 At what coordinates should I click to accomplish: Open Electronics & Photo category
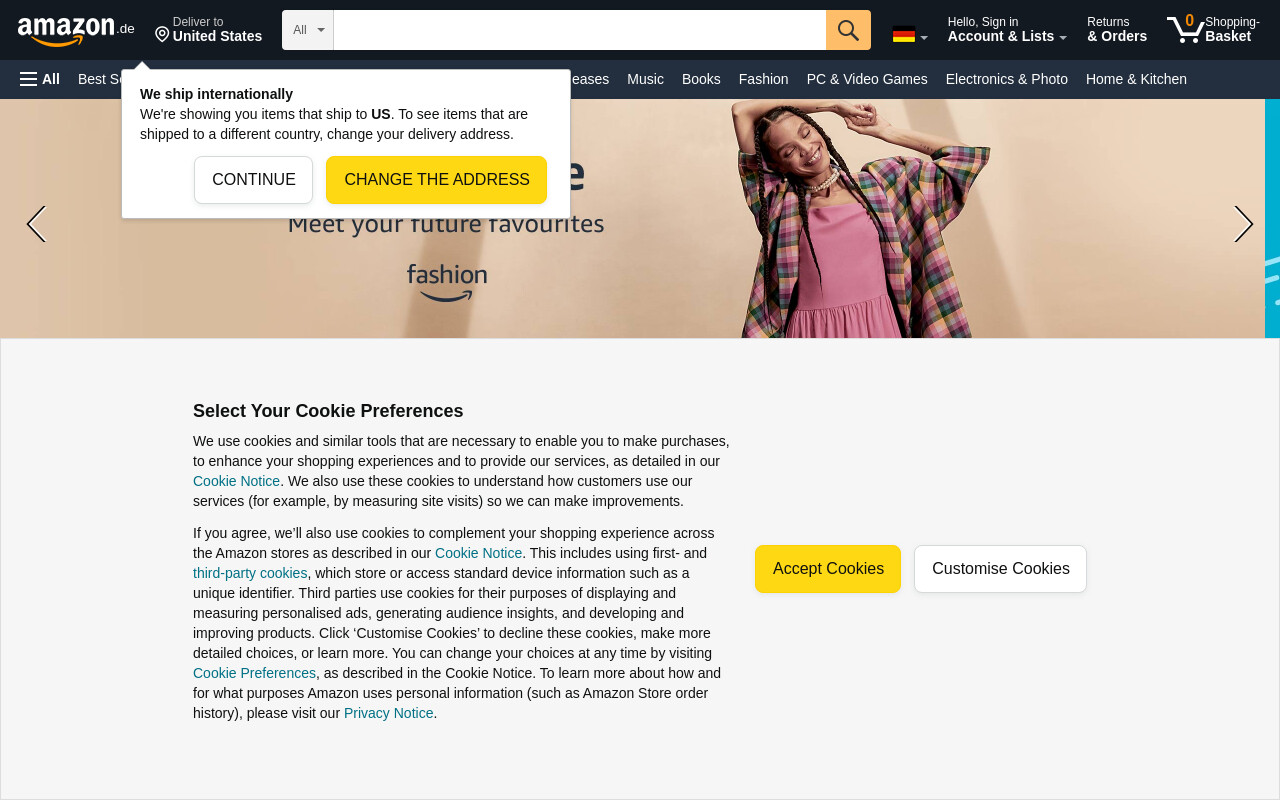[x=1007, y=79]
